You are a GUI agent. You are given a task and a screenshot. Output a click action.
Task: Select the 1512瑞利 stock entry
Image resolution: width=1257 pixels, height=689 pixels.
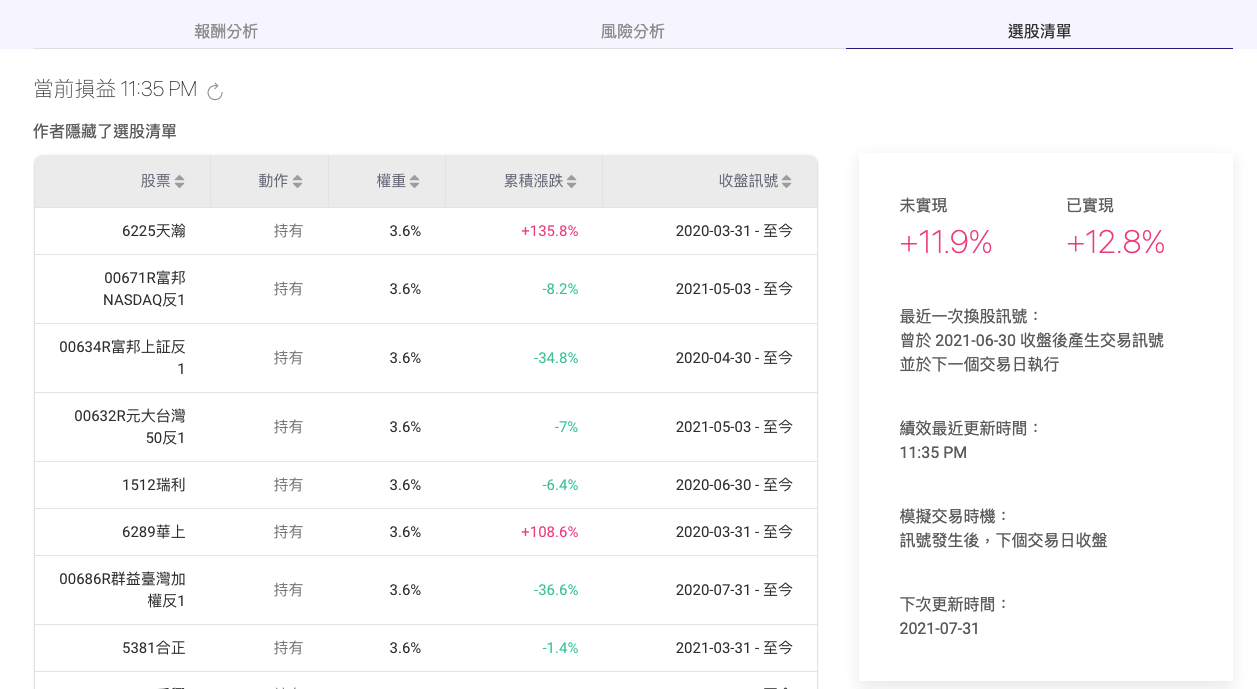[153, 485]
